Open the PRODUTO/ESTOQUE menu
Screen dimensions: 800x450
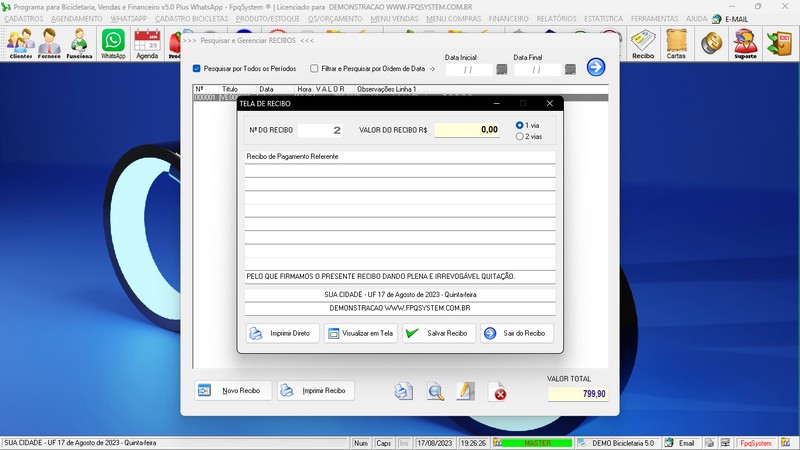tap(268, 19)
